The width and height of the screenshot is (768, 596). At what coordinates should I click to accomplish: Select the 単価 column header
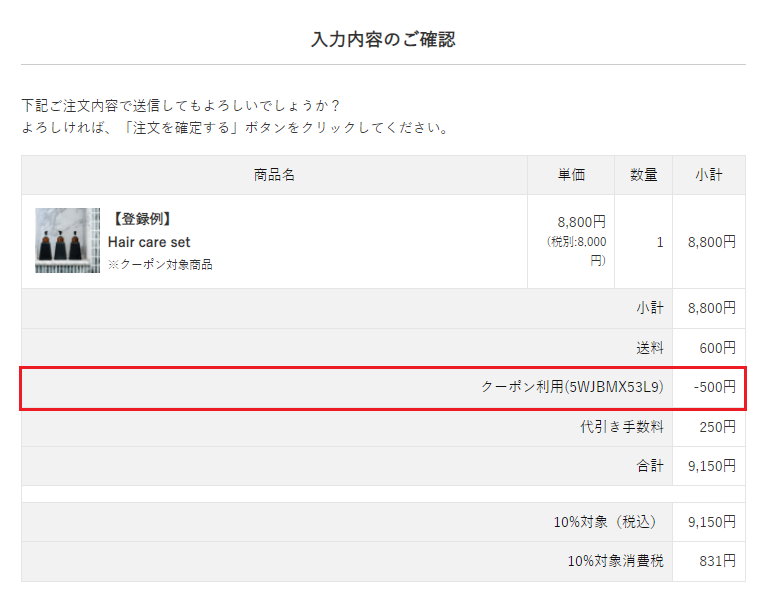click(571, 175)
